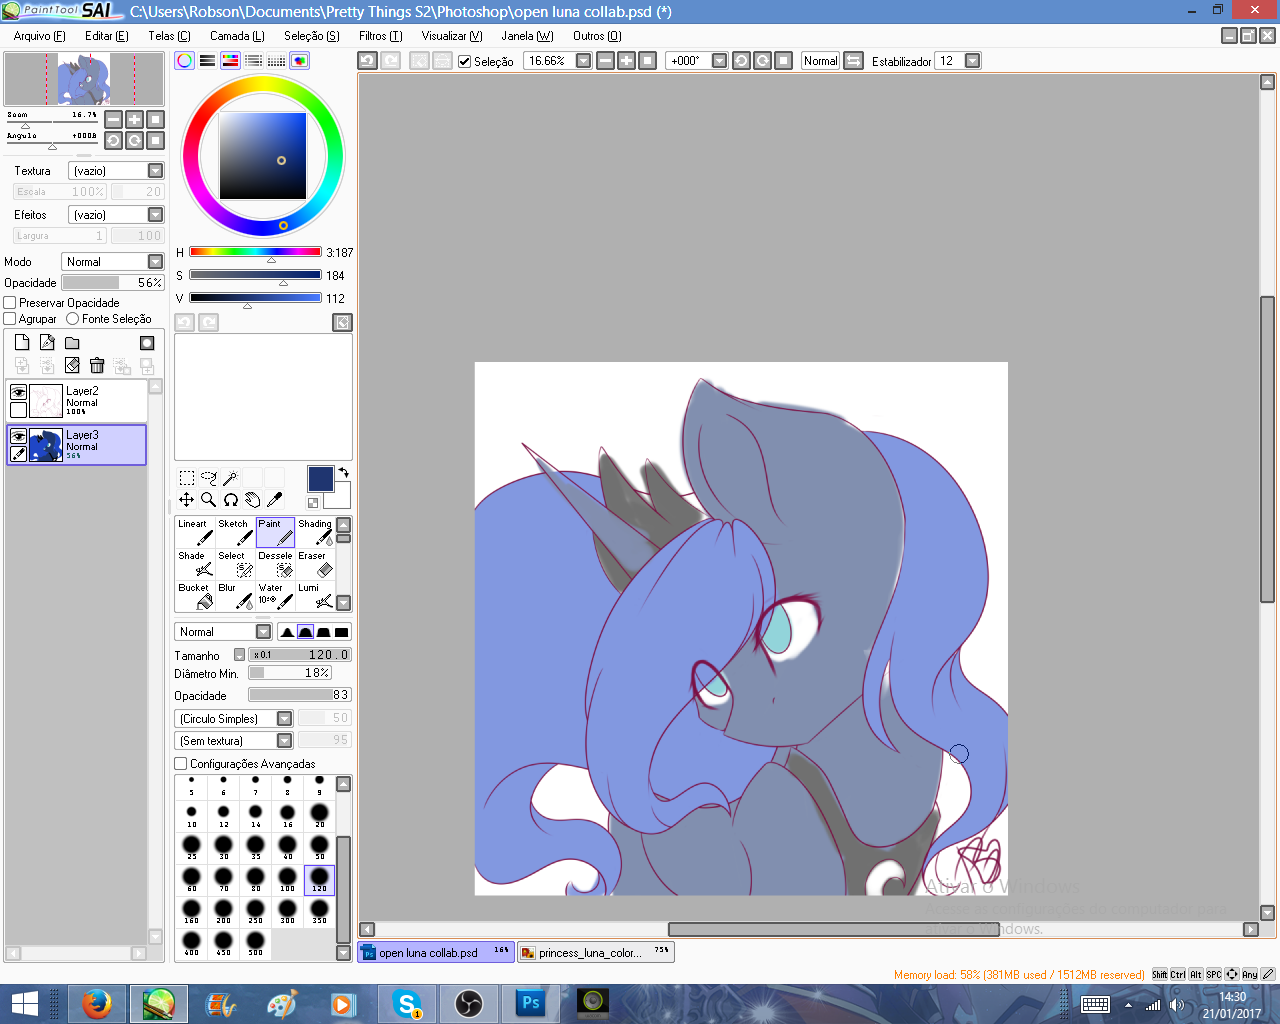The width and height of the screenshot is (1280, 1024).
Task: Create a new normal layer
Action: click(22, 343)
